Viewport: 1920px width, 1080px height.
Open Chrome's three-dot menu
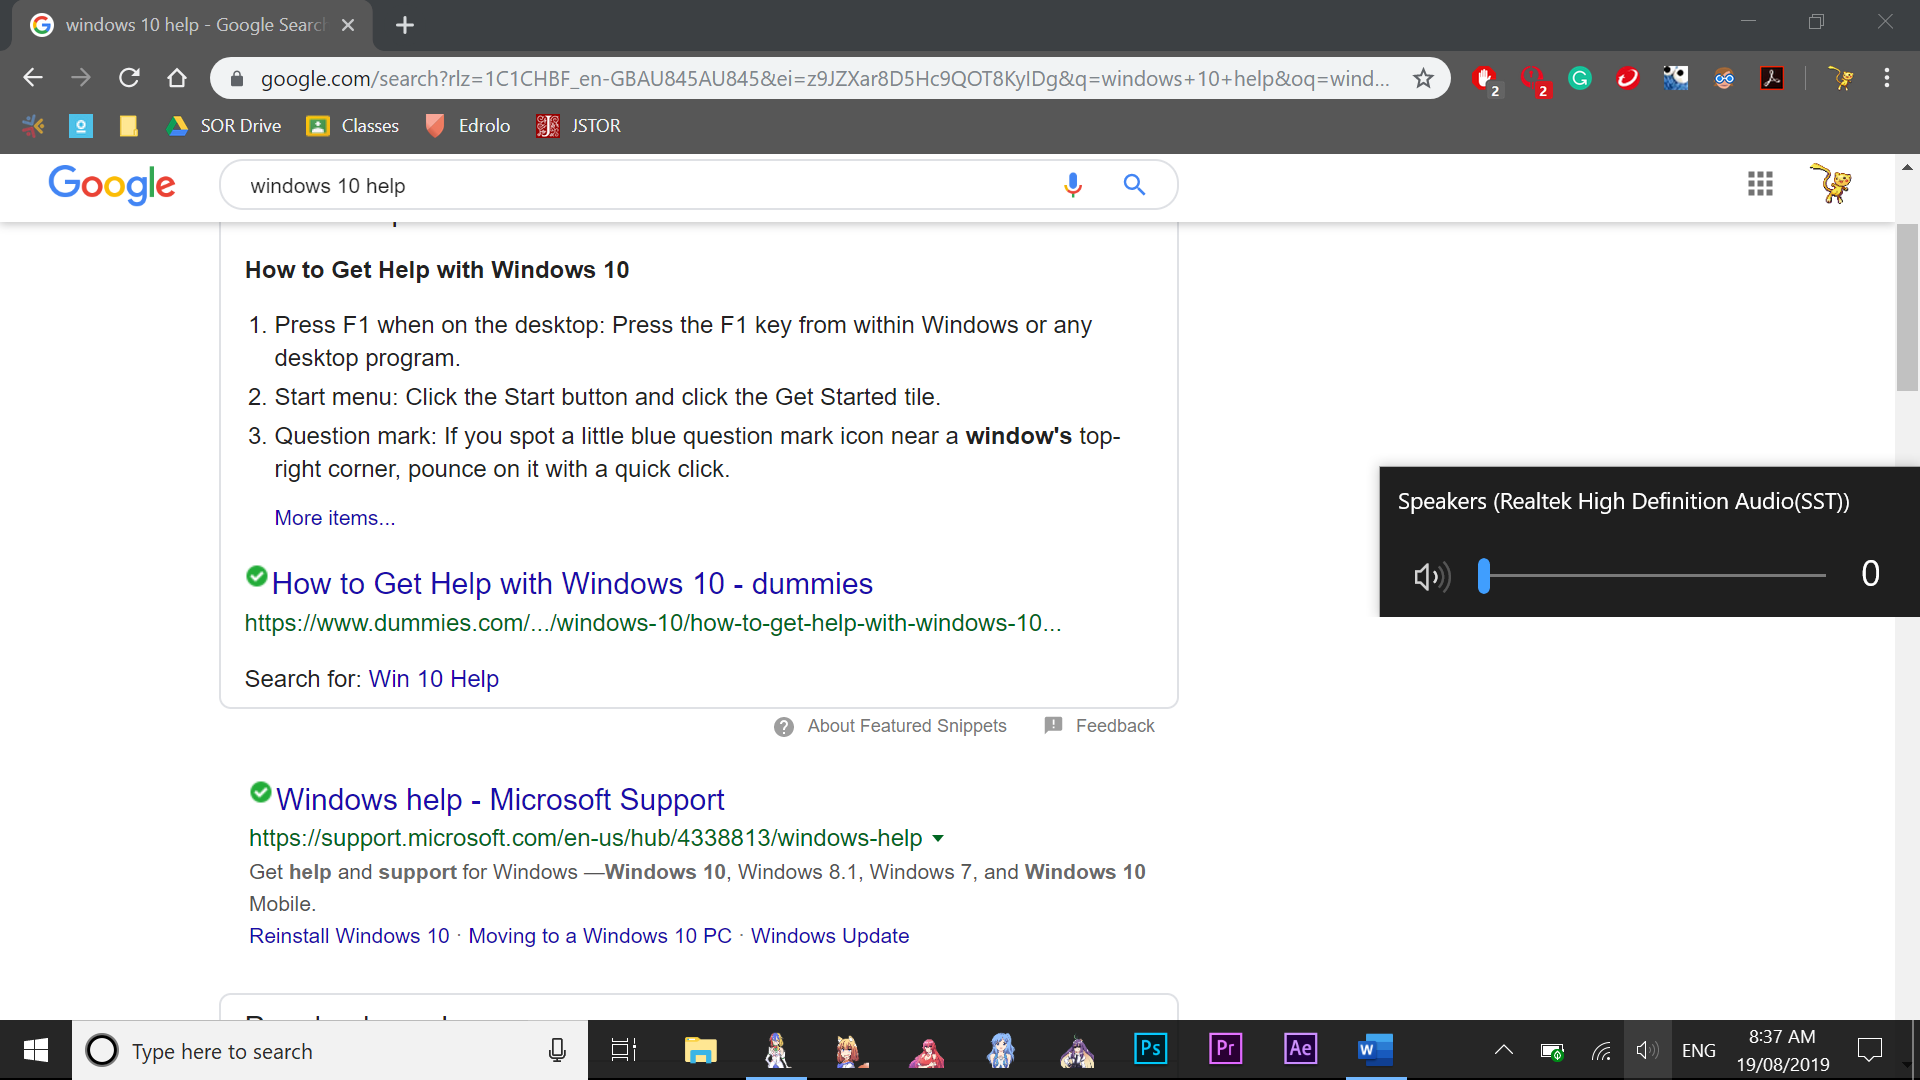[x=1887, y=78]
